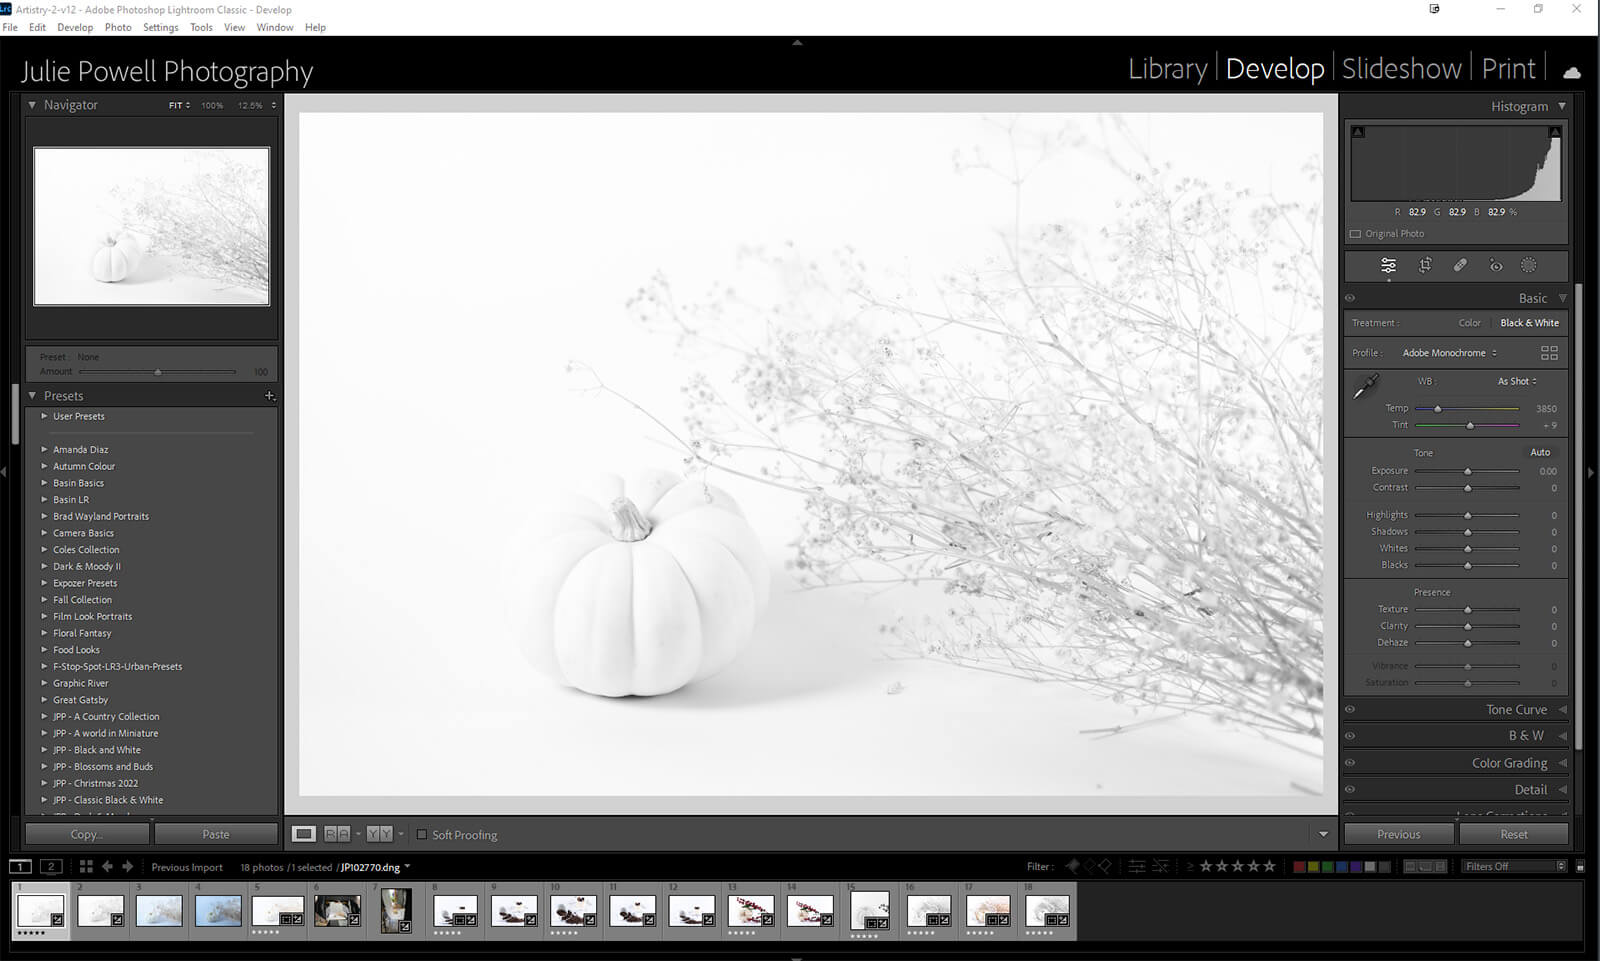Select the sixth filmstrip thumbnail
The height and width of the screenshot is (961, 1600).
[x=337, y=911]
